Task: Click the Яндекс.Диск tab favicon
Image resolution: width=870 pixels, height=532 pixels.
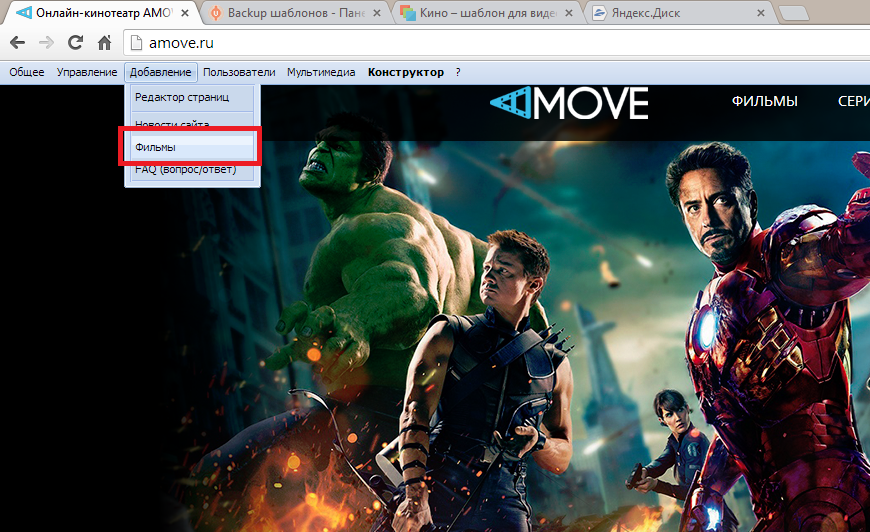Action: [x=599, y=13]
